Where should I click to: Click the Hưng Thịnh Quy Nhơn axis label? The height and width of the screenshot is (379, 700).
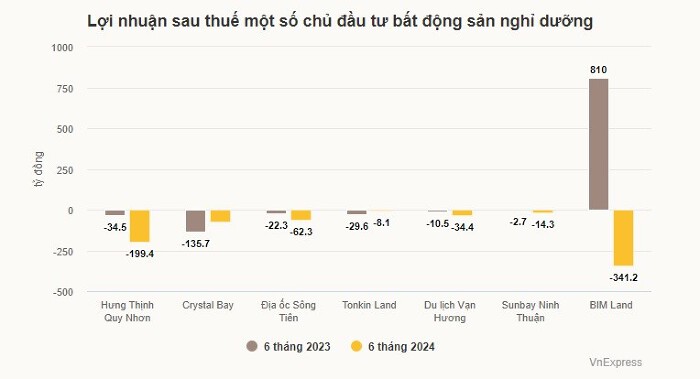(x=127, y=311)
